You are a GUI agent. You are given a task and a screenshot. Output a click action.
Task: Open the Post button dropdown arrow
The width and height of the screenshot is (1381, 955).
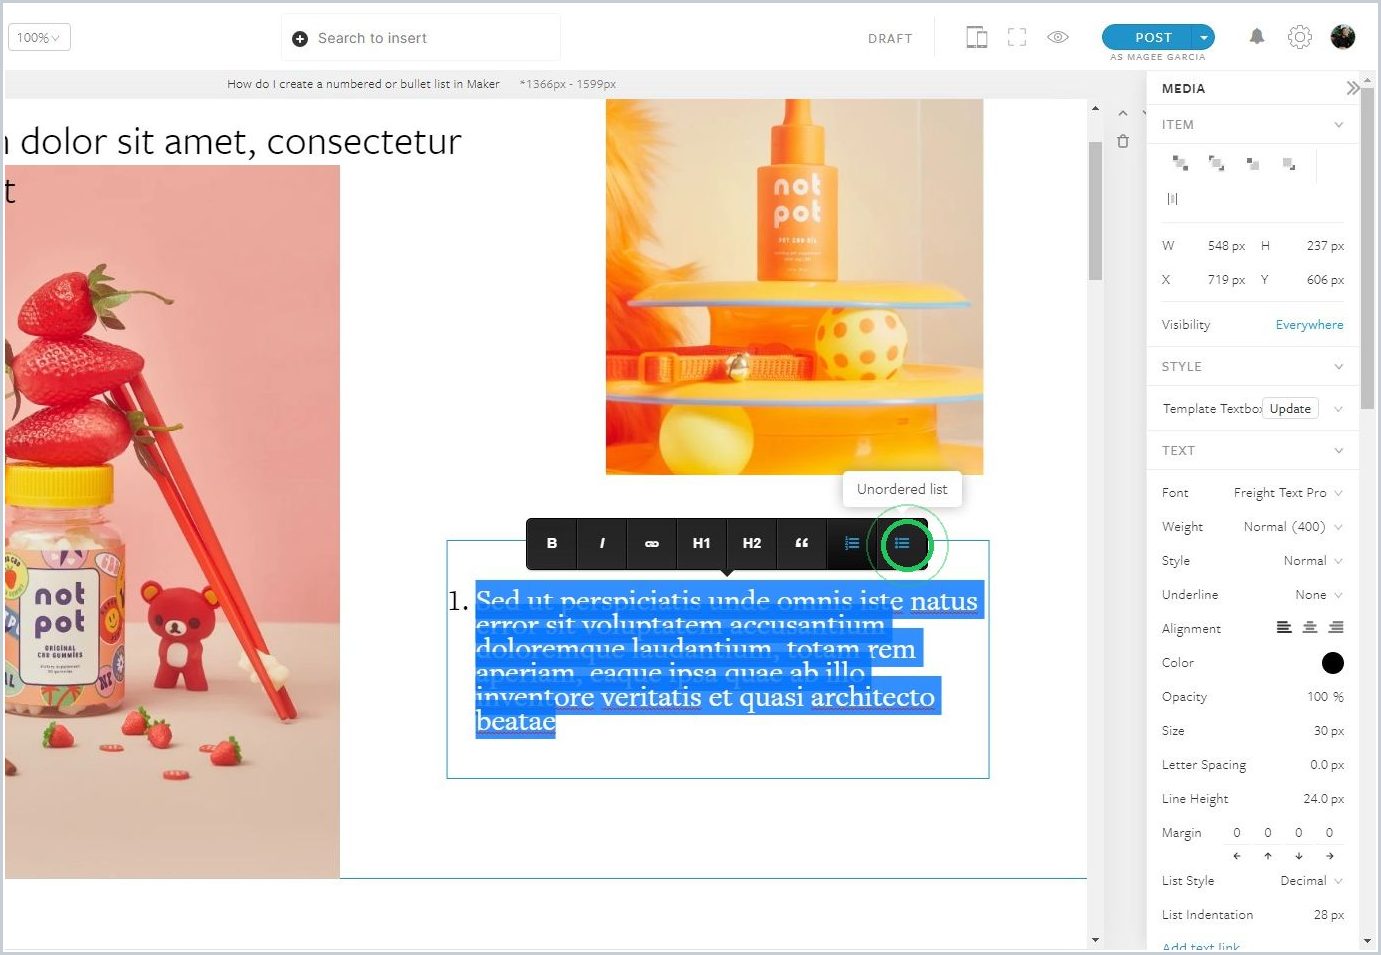[1204, 38]
